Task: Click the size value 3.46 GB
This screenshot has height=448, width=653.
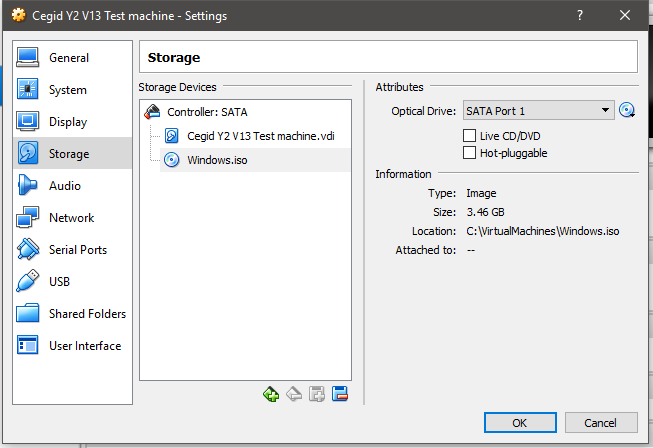Action: coord(485,212)
